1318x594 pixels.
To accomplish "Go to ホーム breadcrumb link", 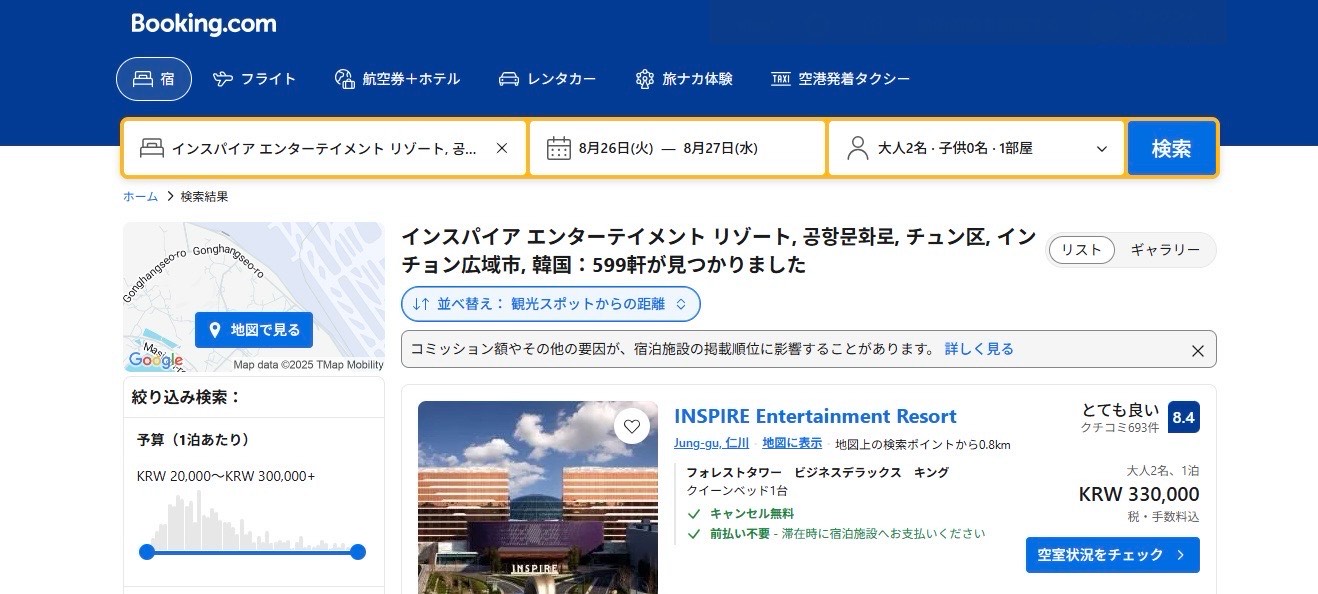I will click(141, 196).
